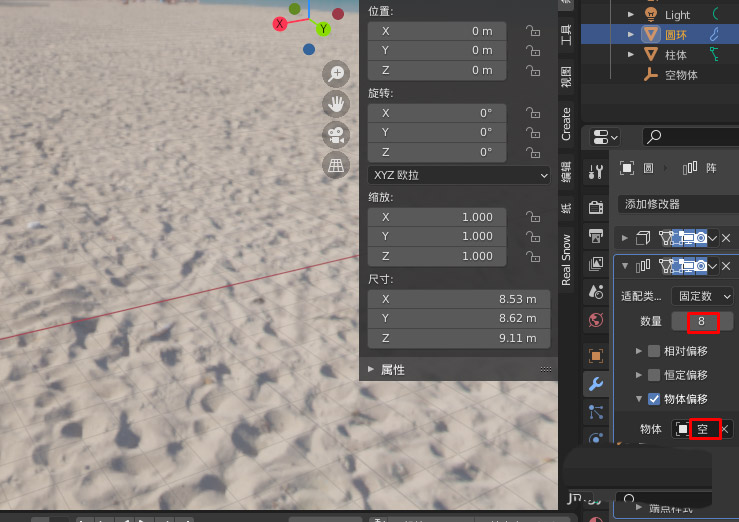Toggle the lock for rotation X

click(533, 113)
